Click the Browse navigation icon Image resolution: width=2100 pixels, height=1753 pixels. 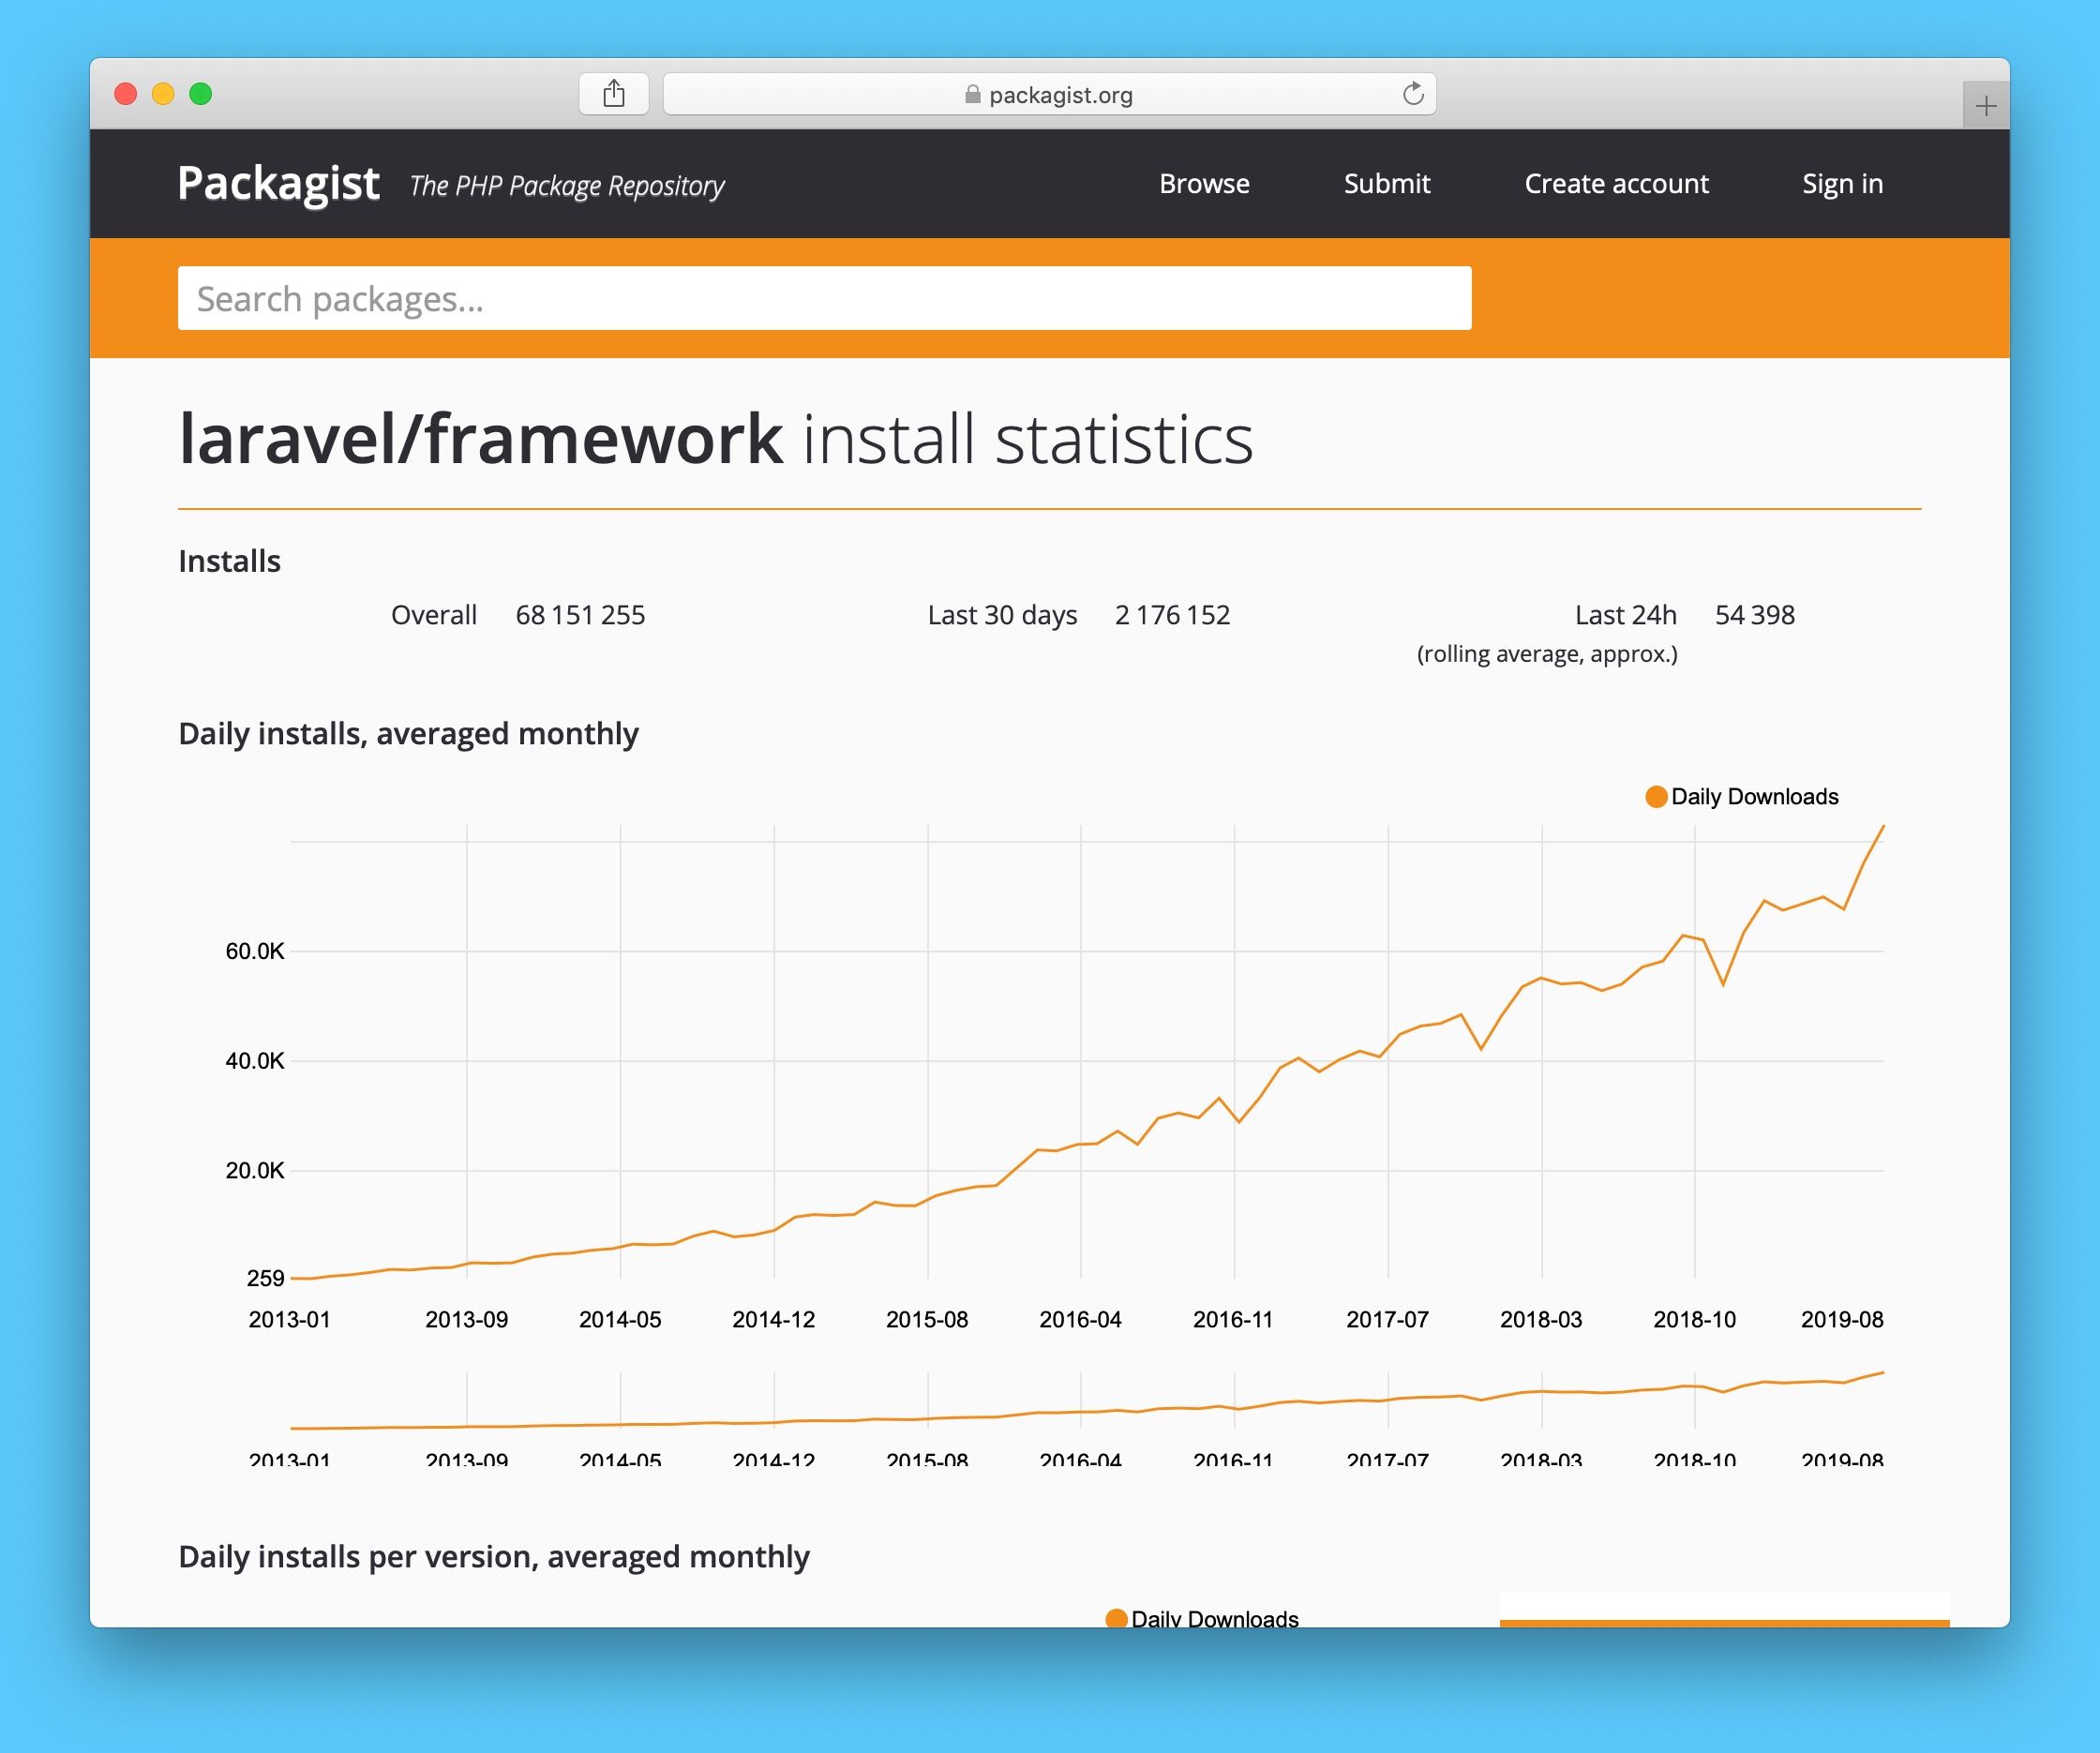1204,183
